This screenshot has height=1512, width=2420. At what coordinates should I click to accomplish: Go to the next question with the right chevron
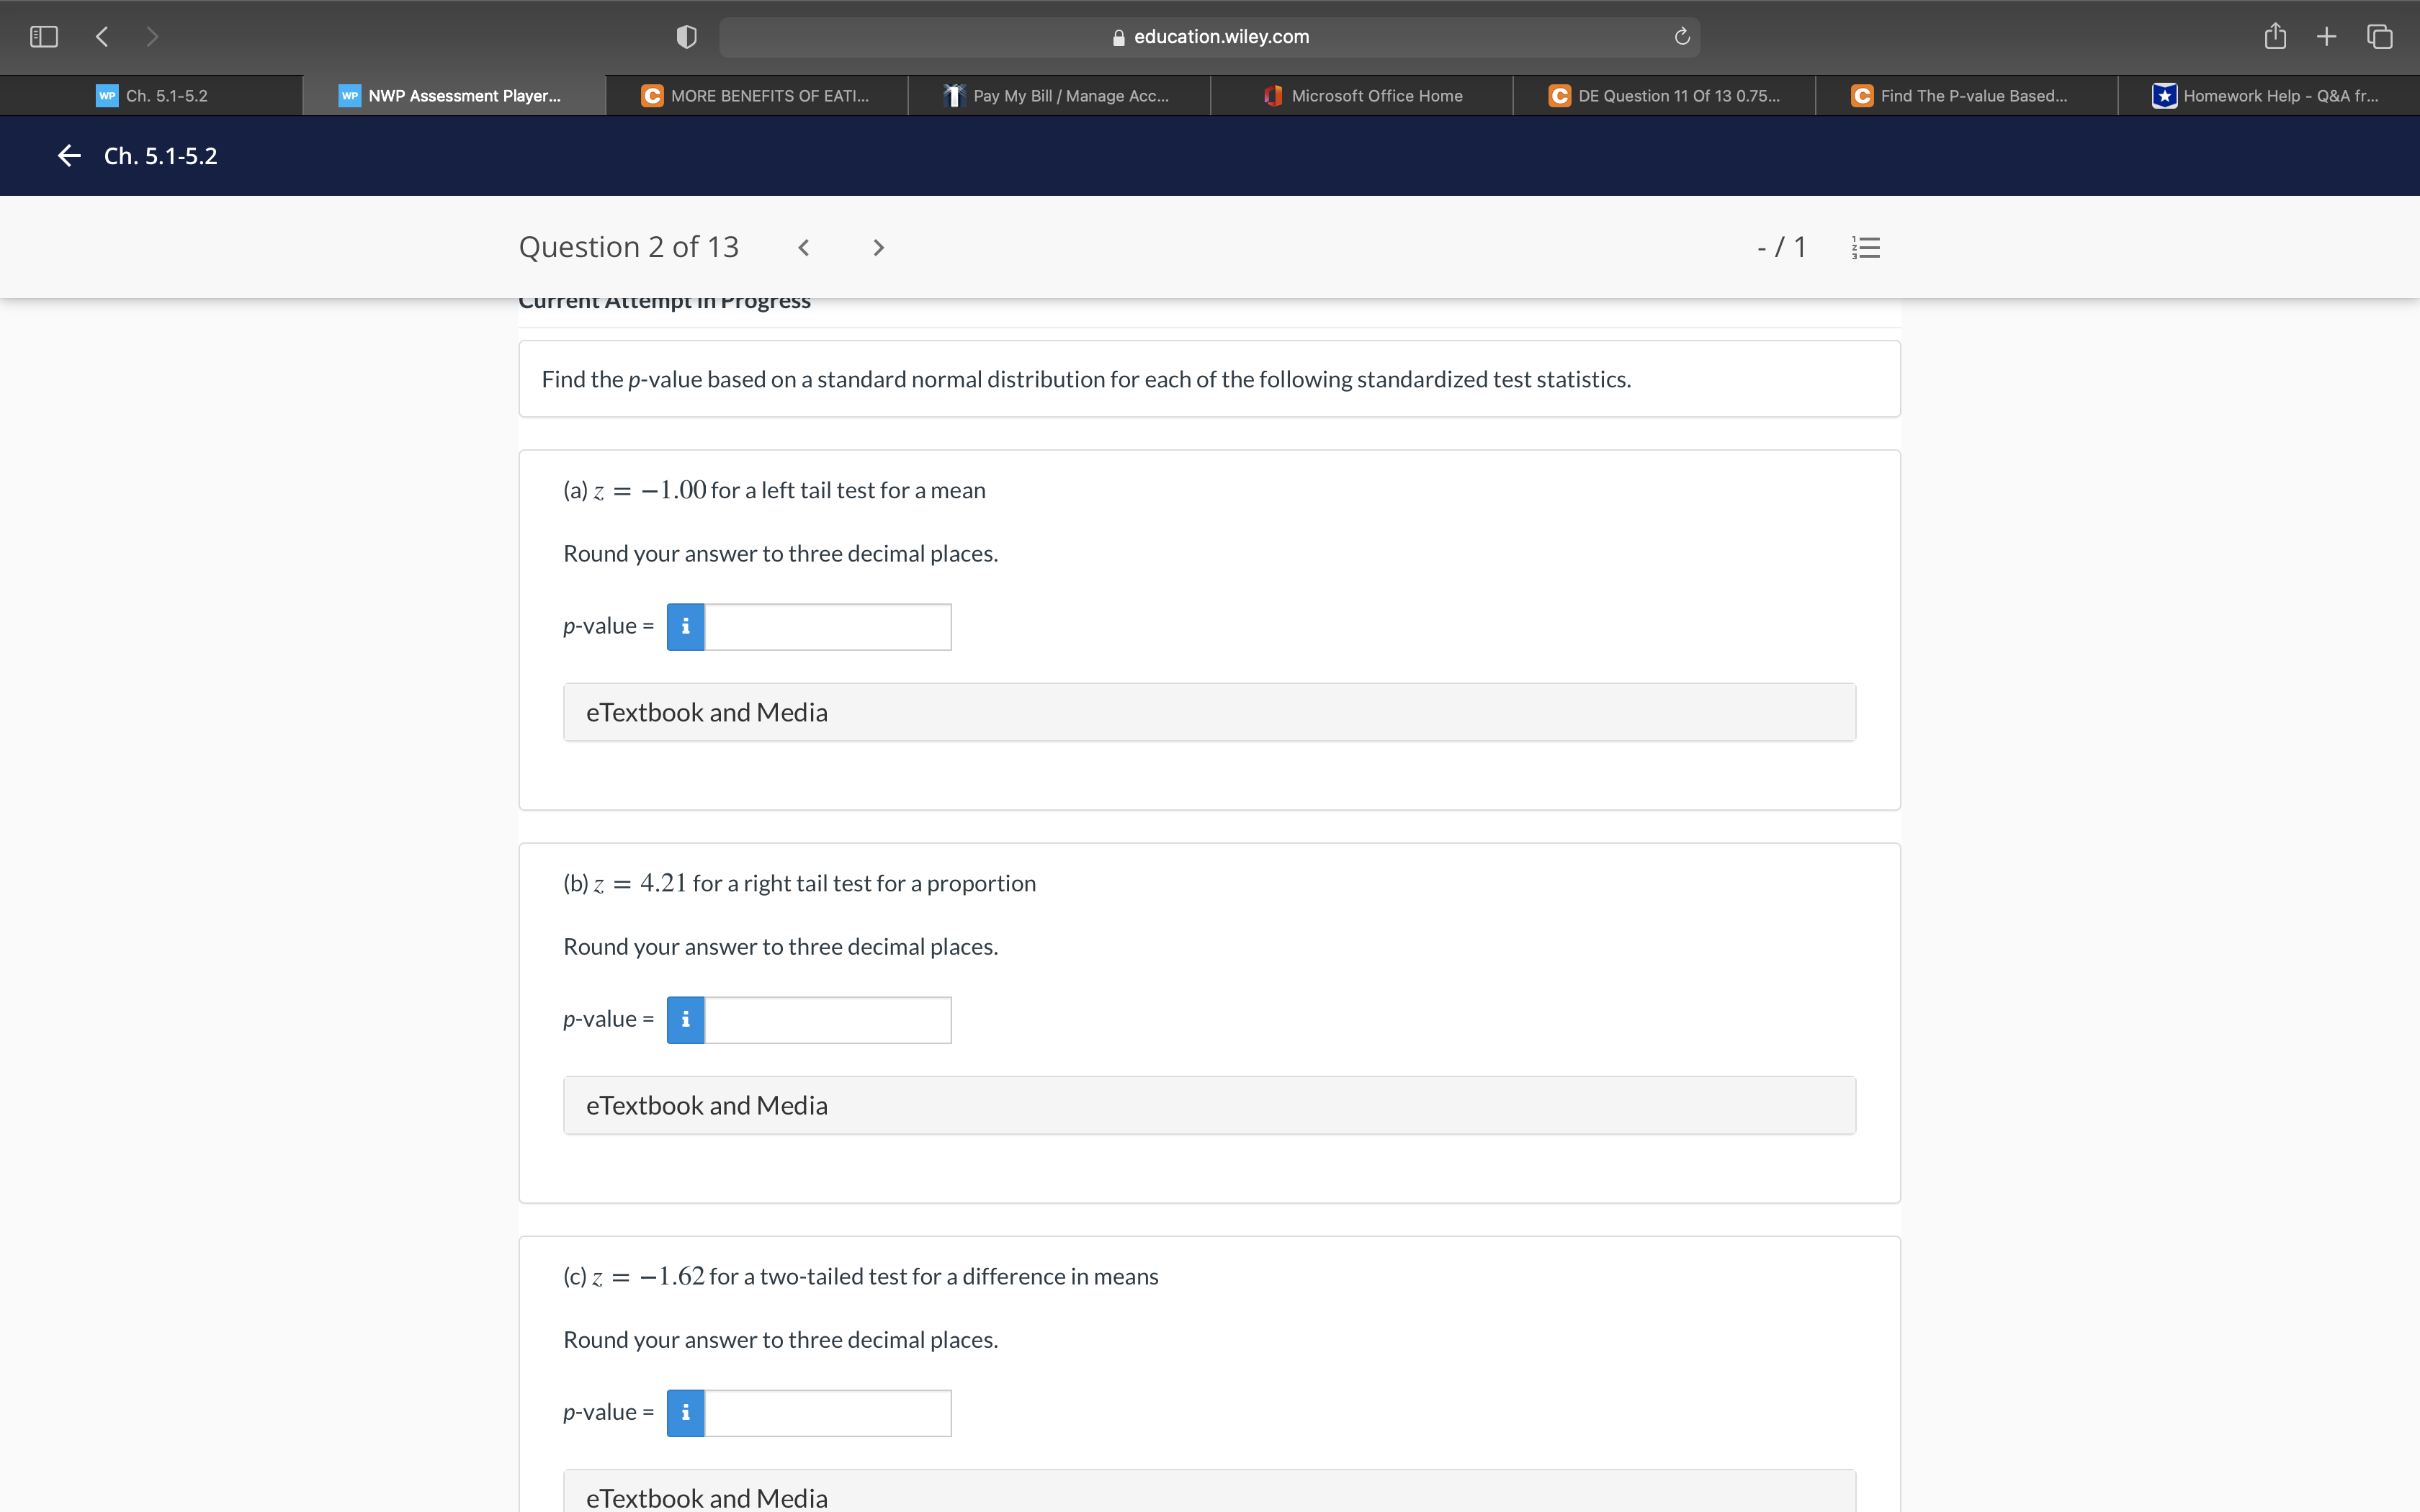877,246
